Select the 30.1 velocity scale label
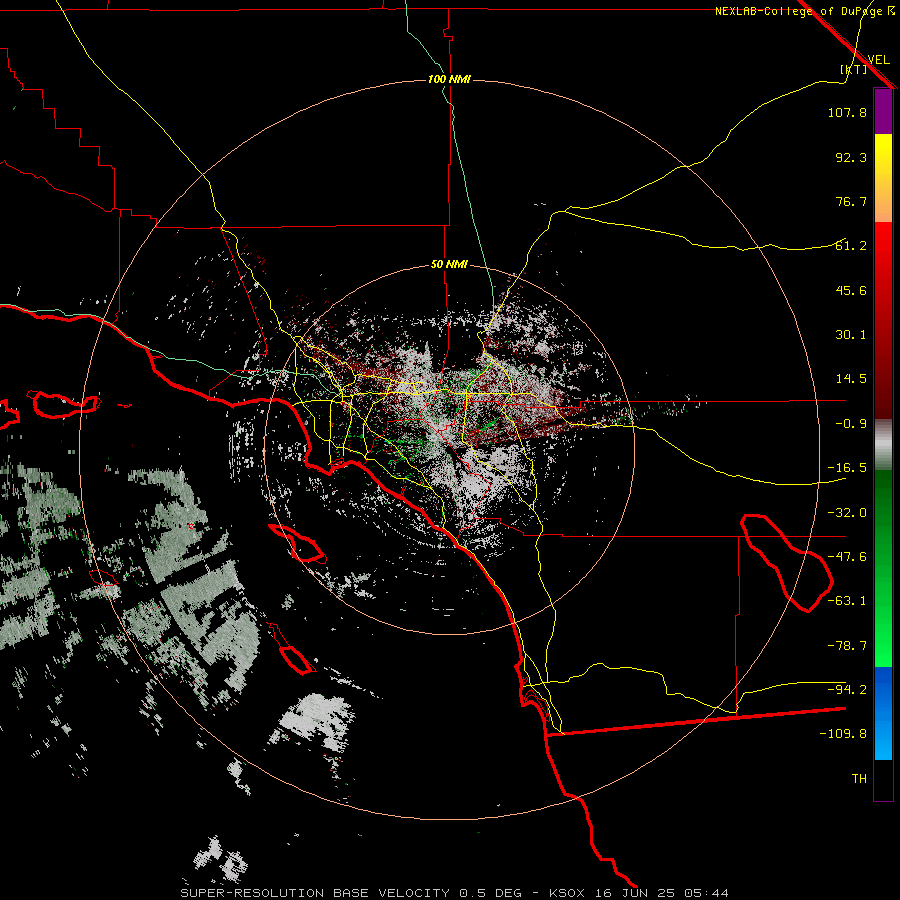The height and width of the screenshot is (900, 900). (851, 335)
